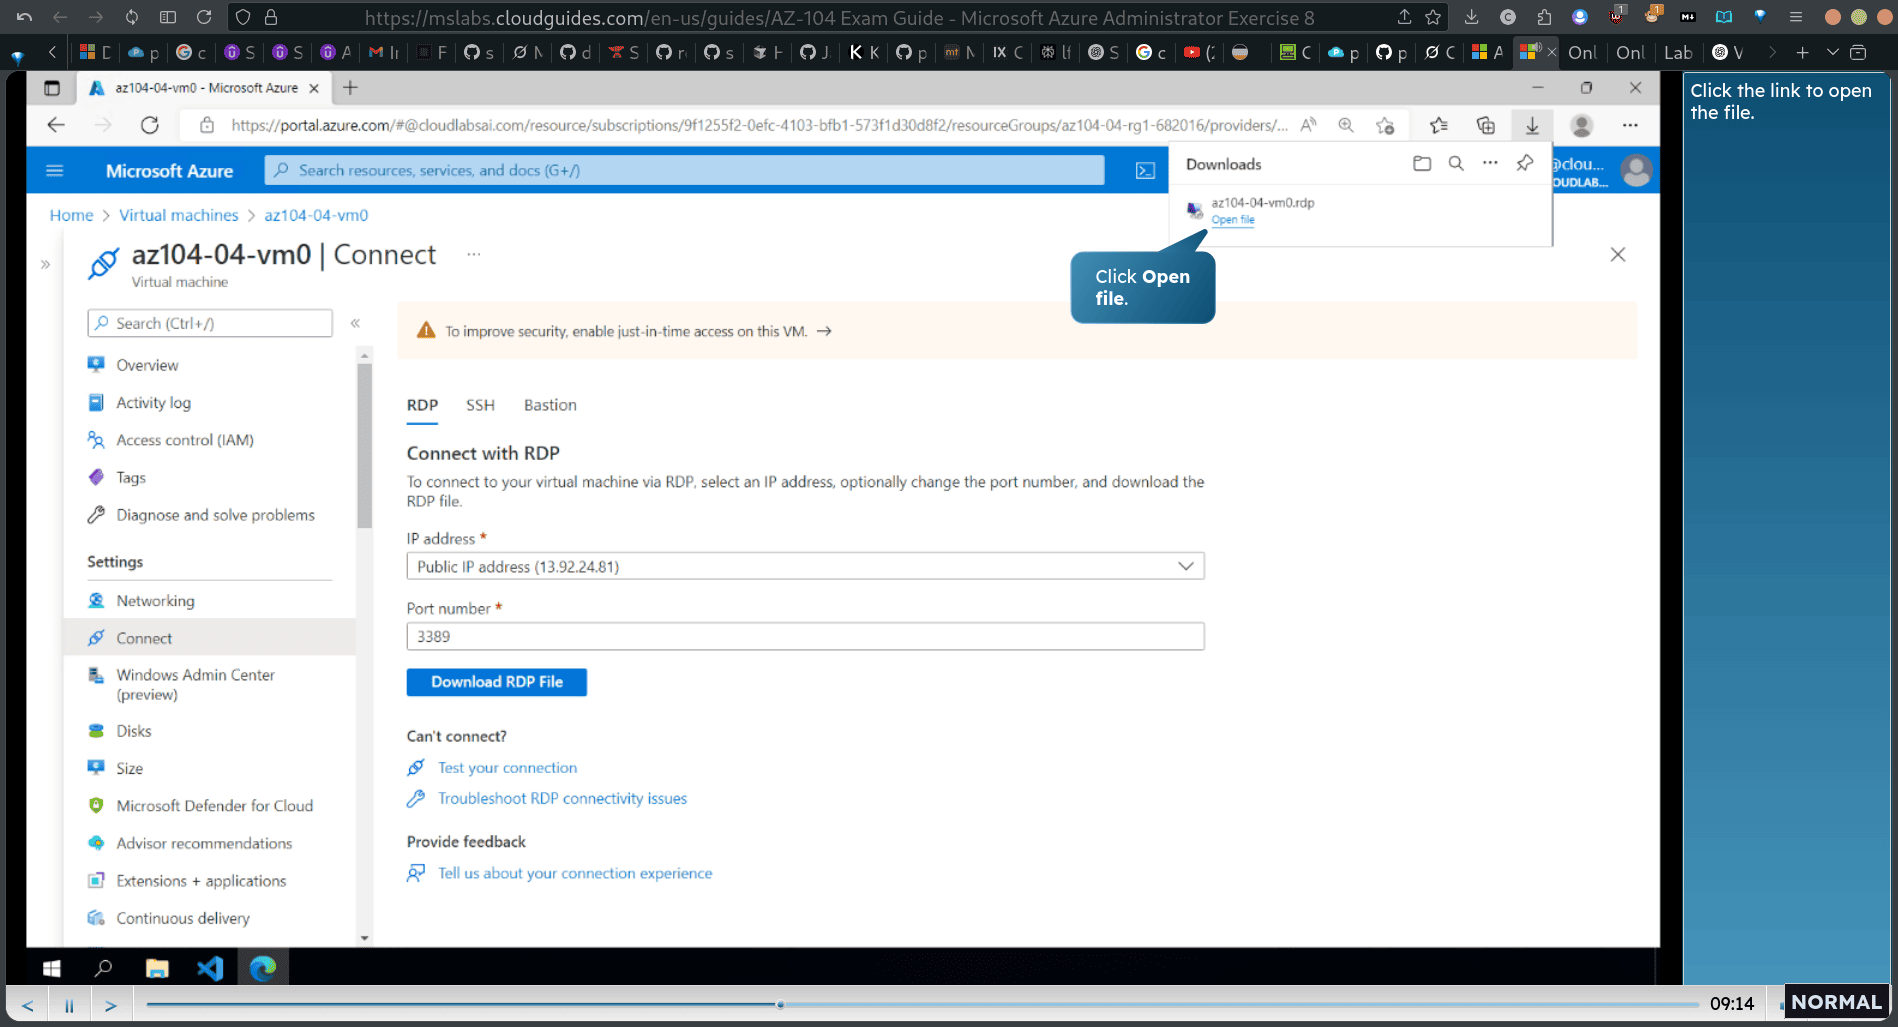Click the Edge downloads toolbar icon
Image resolution: width=1898 pixels, height=1027 pixels.
[1531, 125]
